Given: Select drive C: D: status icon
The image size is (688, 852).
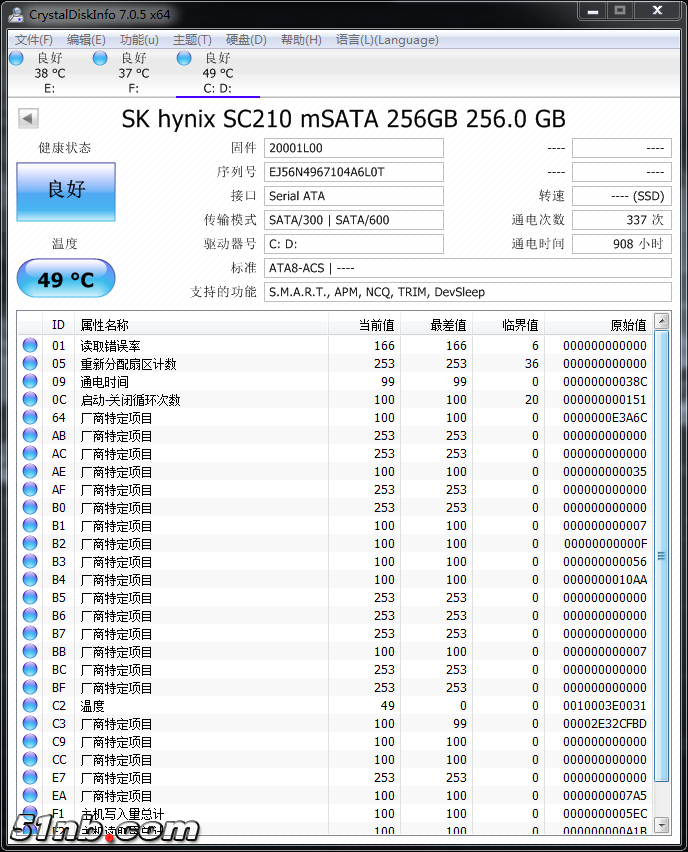Looking at the screenshot, I should pyautogui.click(x=184, y=58).
